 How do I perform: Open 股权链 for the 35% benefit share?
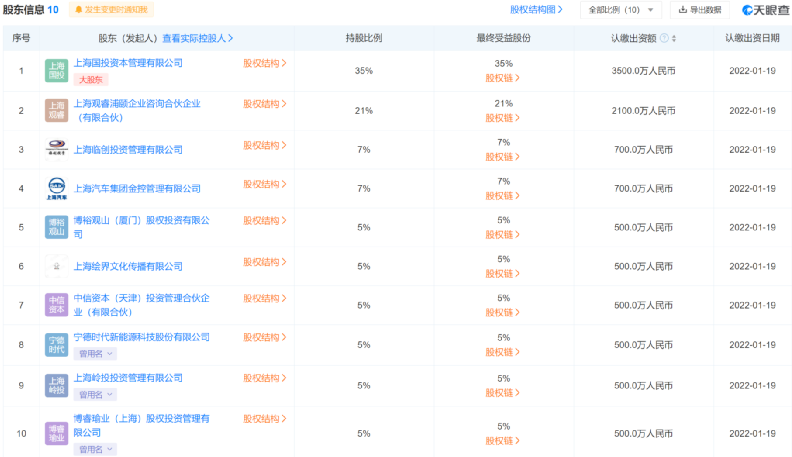503,77
